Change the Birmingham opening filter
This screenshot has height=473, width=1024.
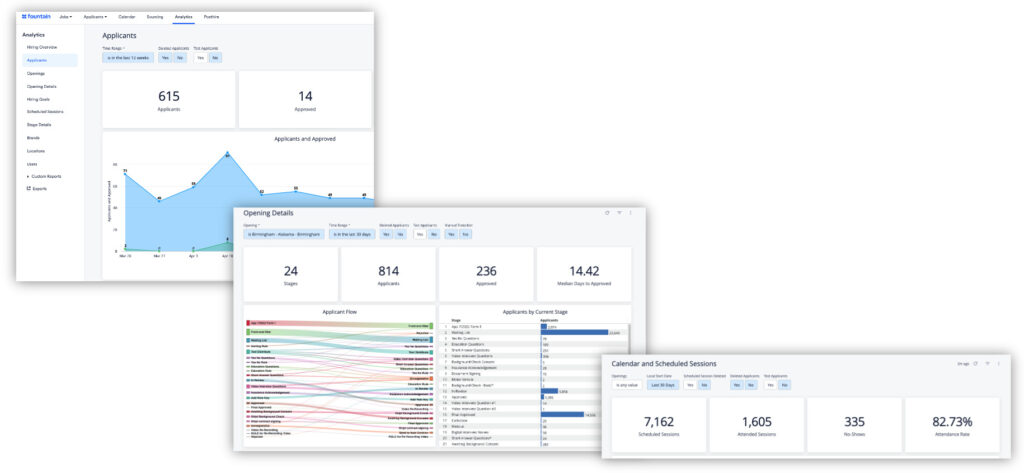click(x=284, y=234)
